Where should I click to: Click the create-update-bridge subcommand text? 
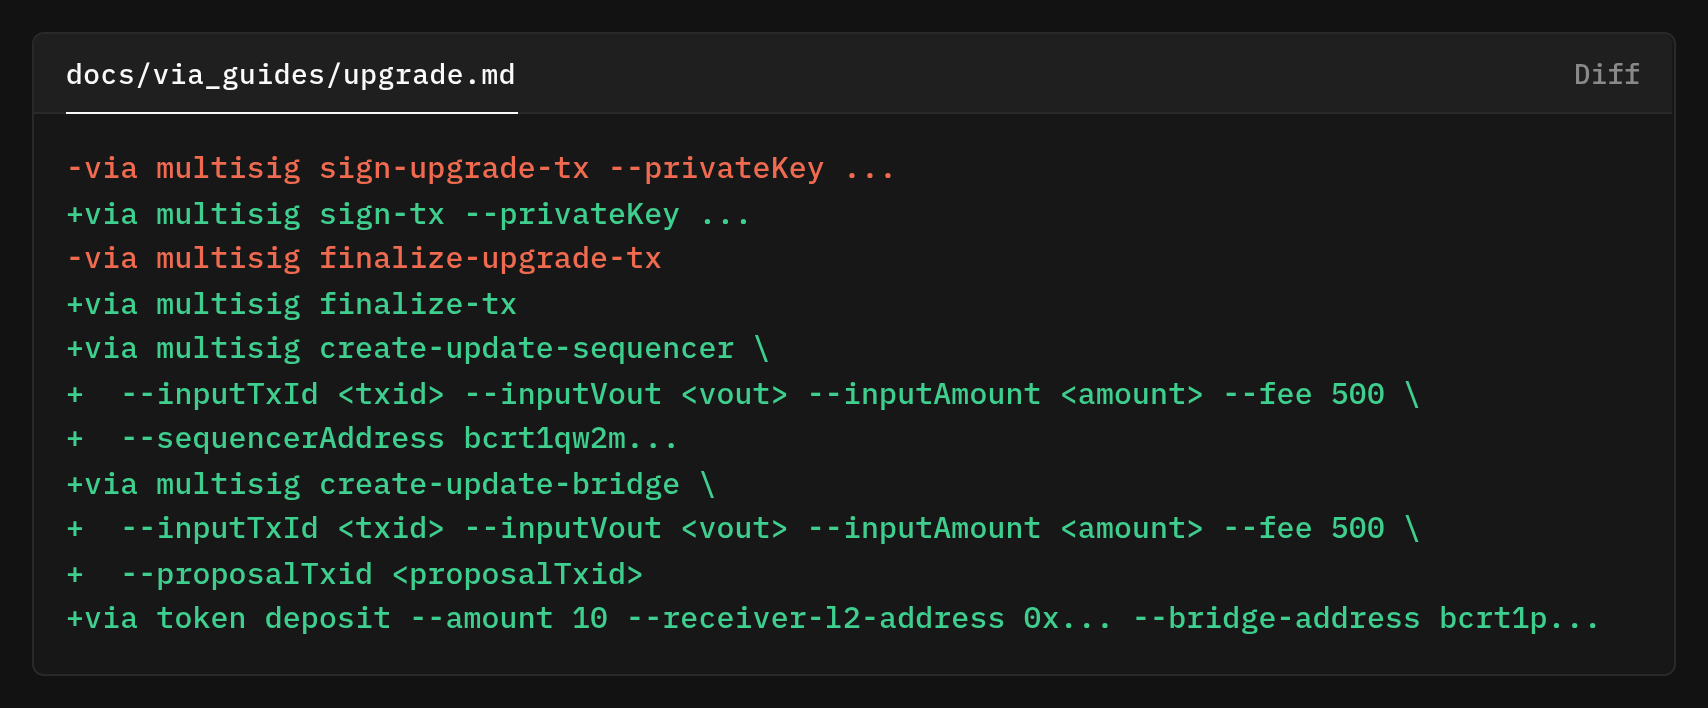point(499,484)
